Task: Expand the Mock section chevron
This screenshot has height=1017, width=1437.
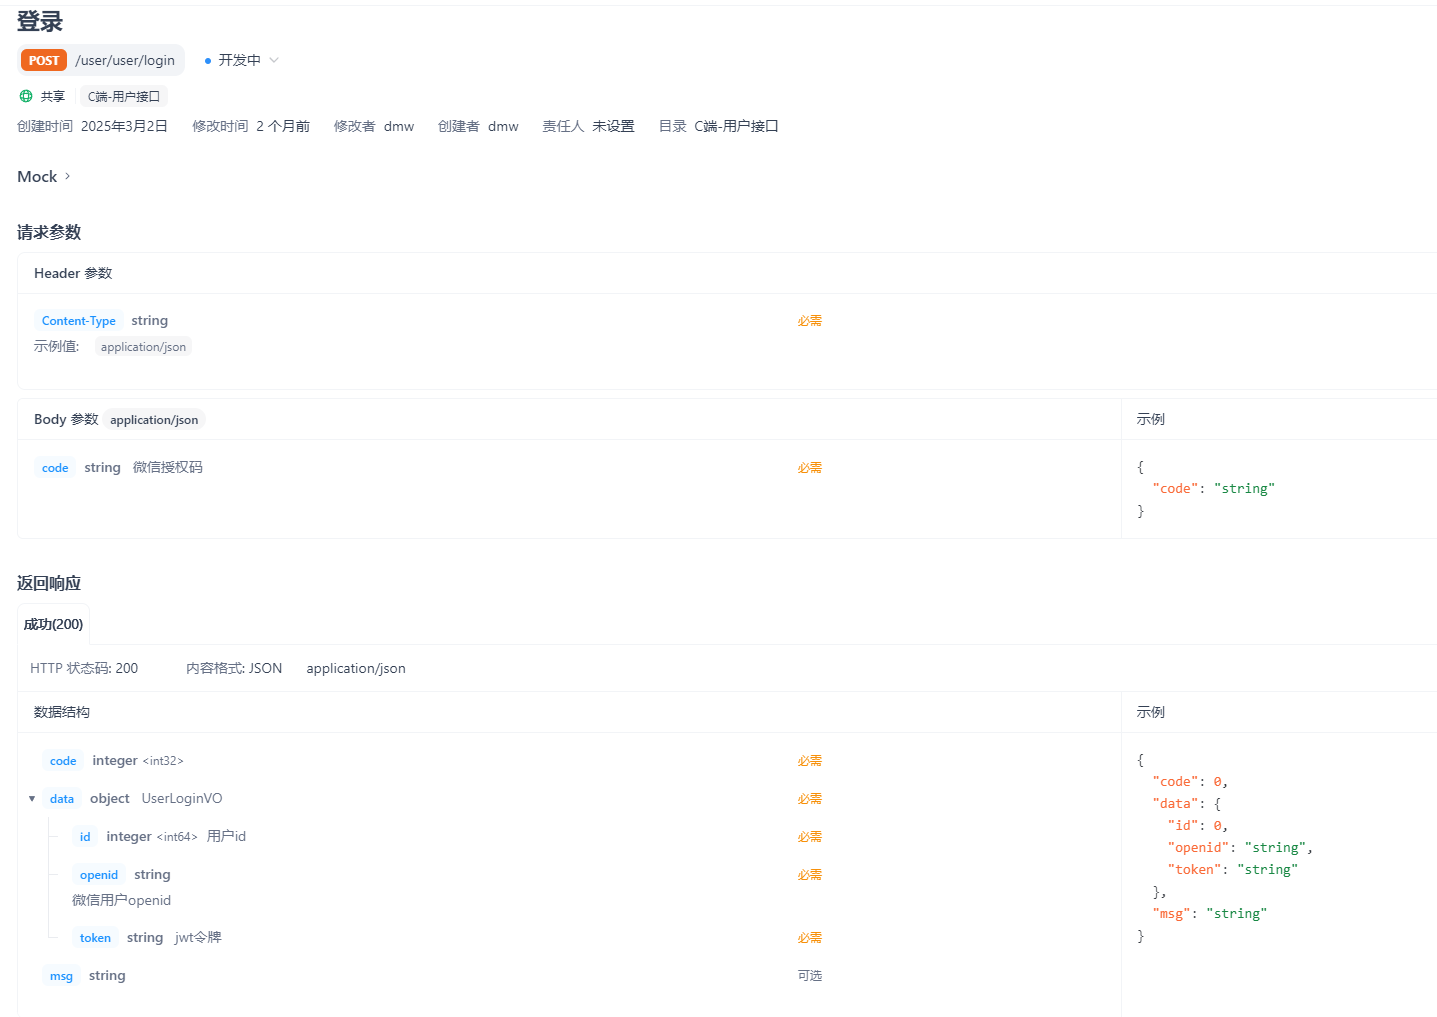Action: [67, 176]
